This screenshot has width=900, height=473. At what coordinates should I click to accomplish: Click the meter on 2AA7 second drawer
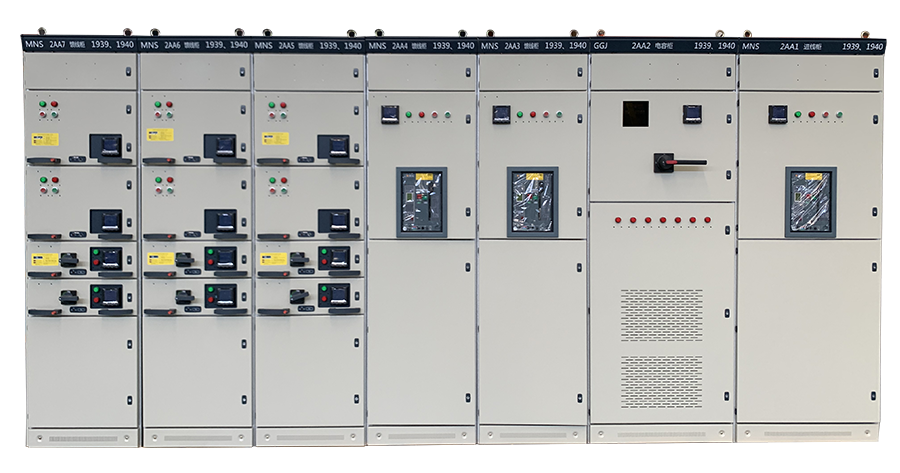tap(110, 220)
